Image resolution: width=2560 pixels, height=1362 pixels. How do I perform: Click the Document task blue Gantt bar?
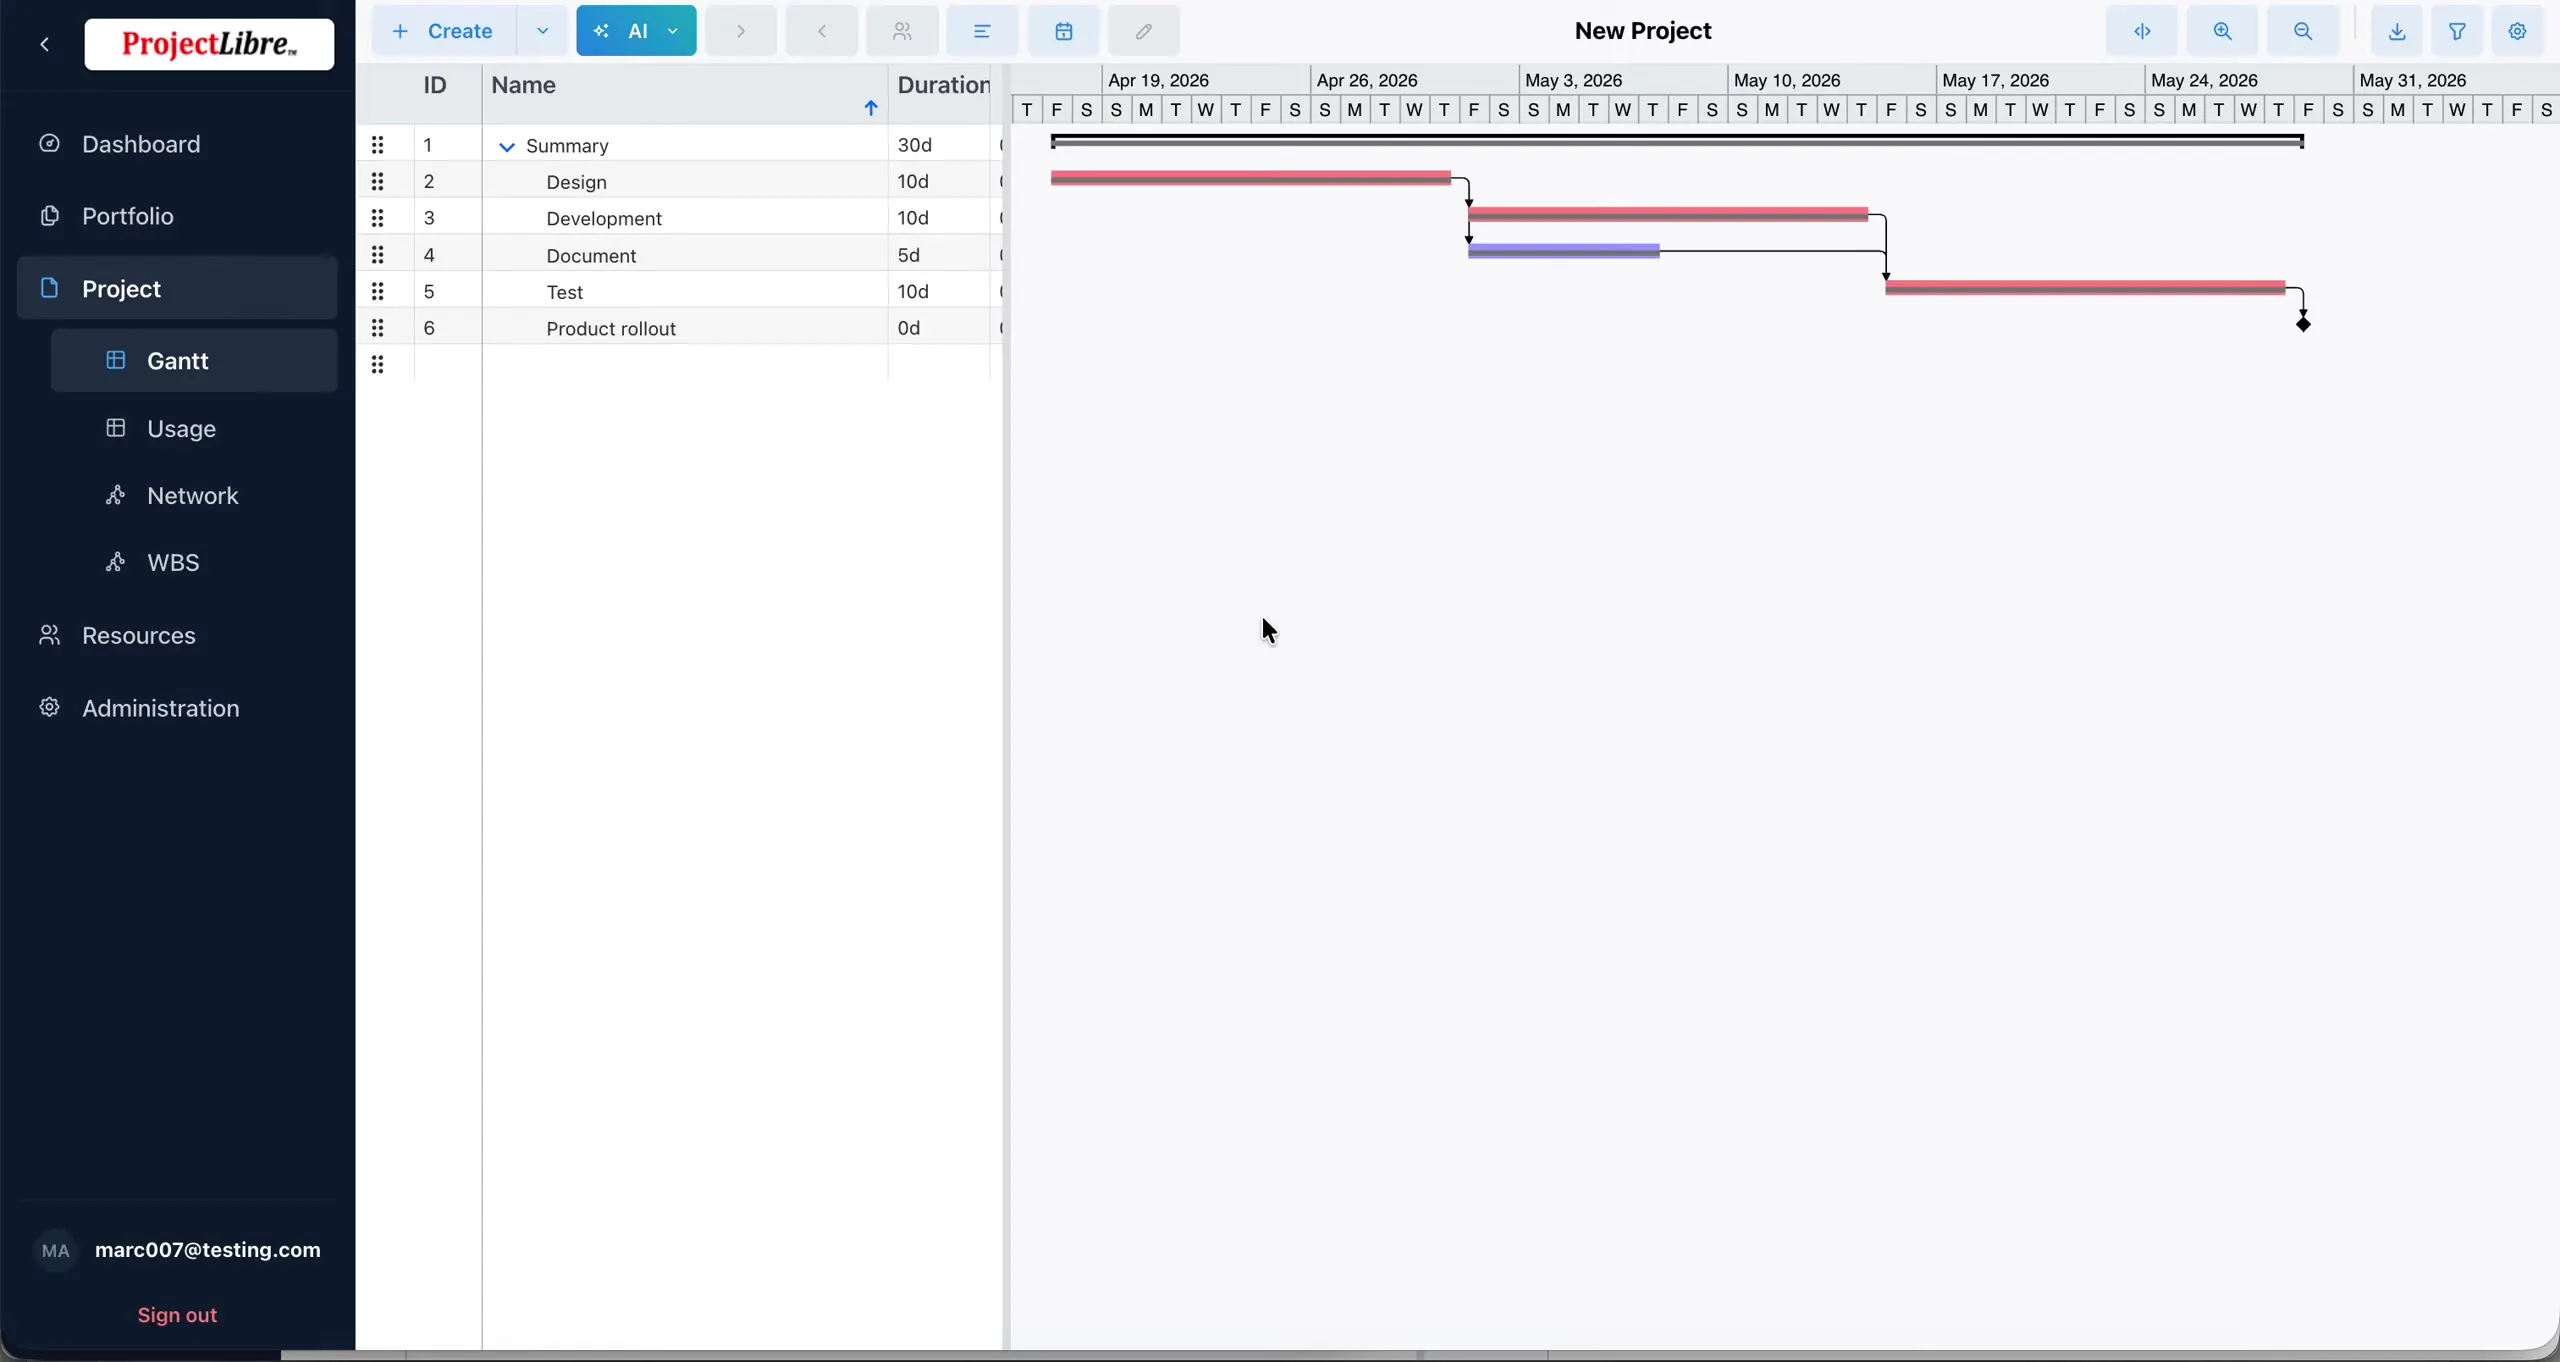pyautogui.click(x=1564, y=251)
